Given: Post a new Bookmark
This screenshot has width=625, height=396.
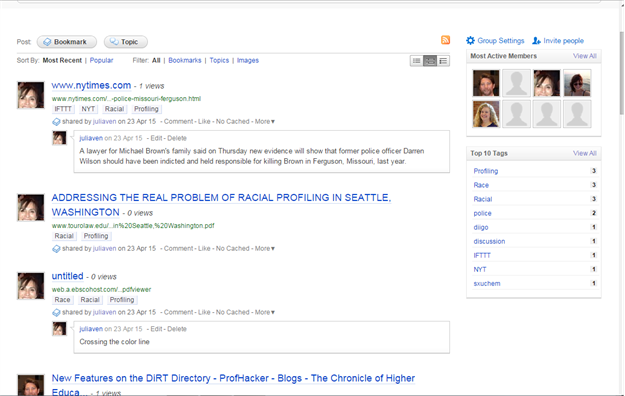Looking at the screenshot, I should click(67, 42).
